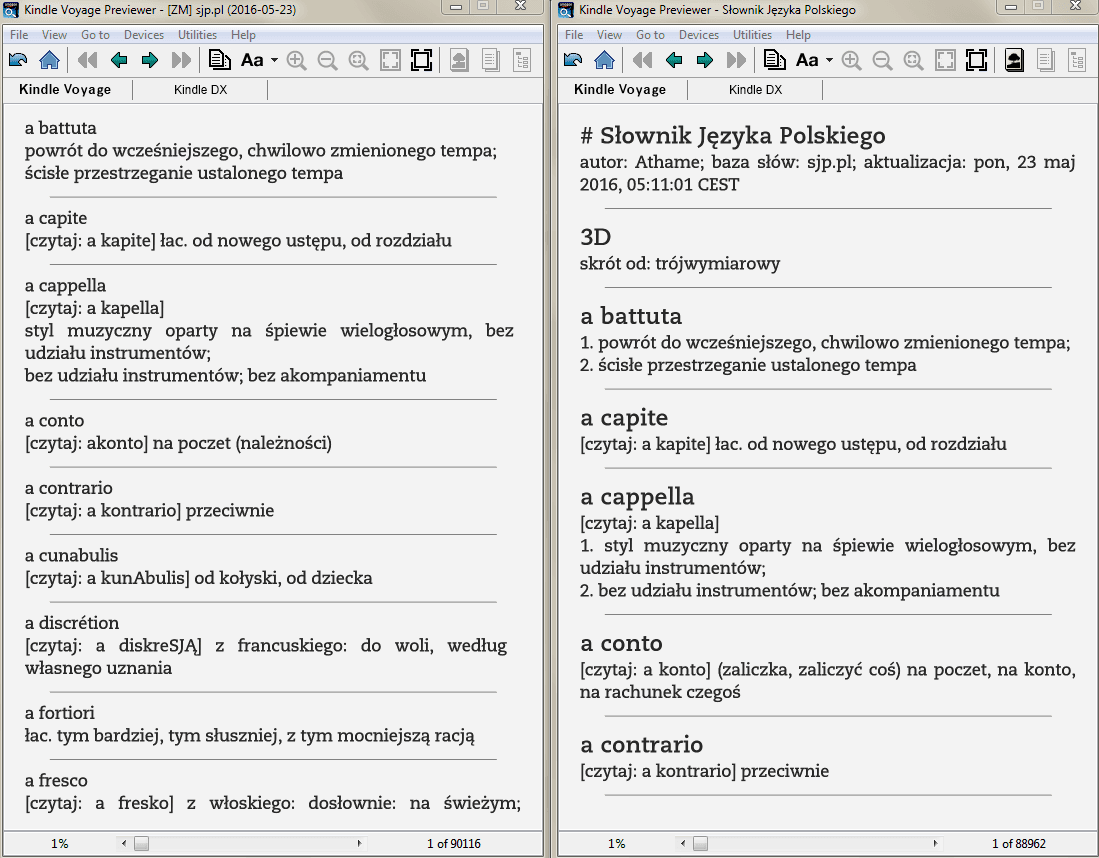Open the Aa font dropdown arrow in right window
Image resolution: width=1099 pixels, height=858 pixels.
829,60
